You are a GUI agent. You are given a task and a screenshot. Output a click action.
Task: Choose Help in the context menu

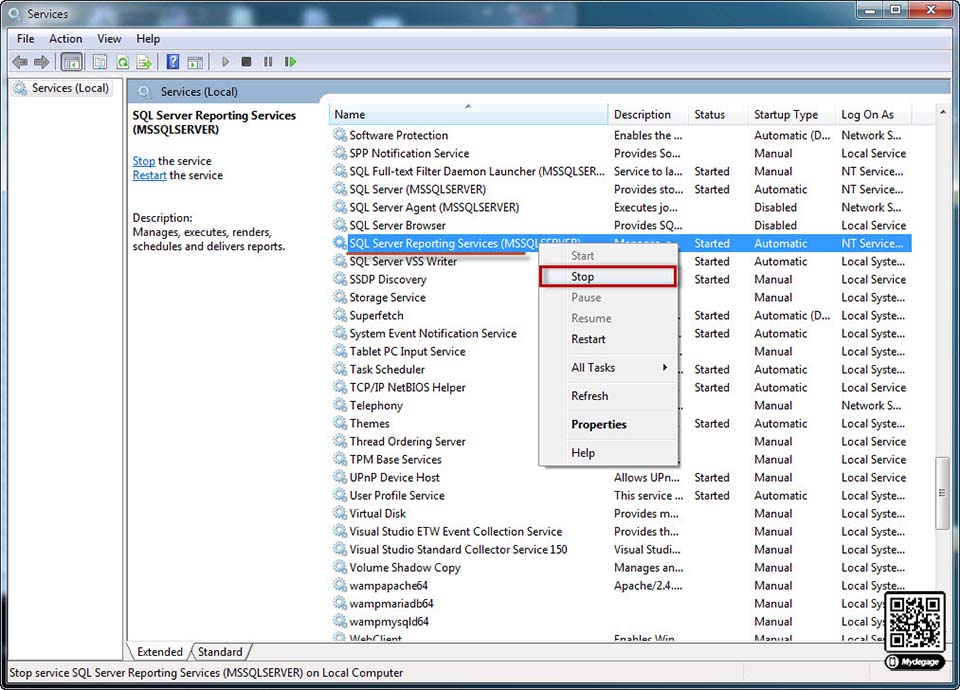point(608,453)
